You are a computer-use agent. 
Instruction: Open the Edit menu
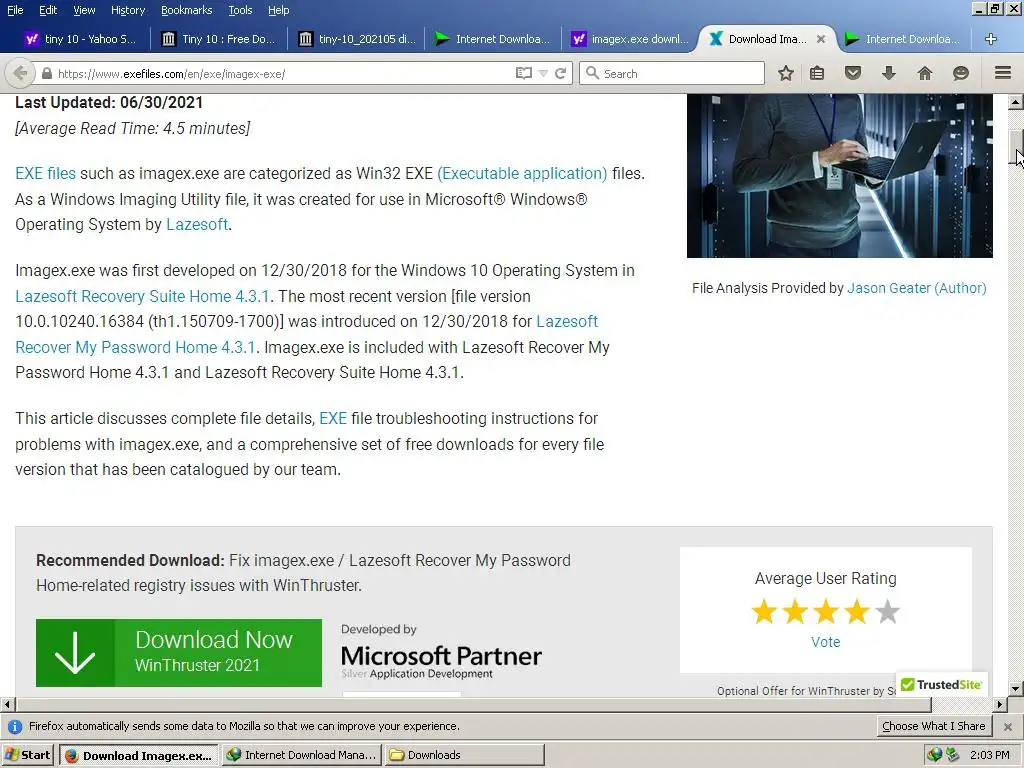point(48,10)
